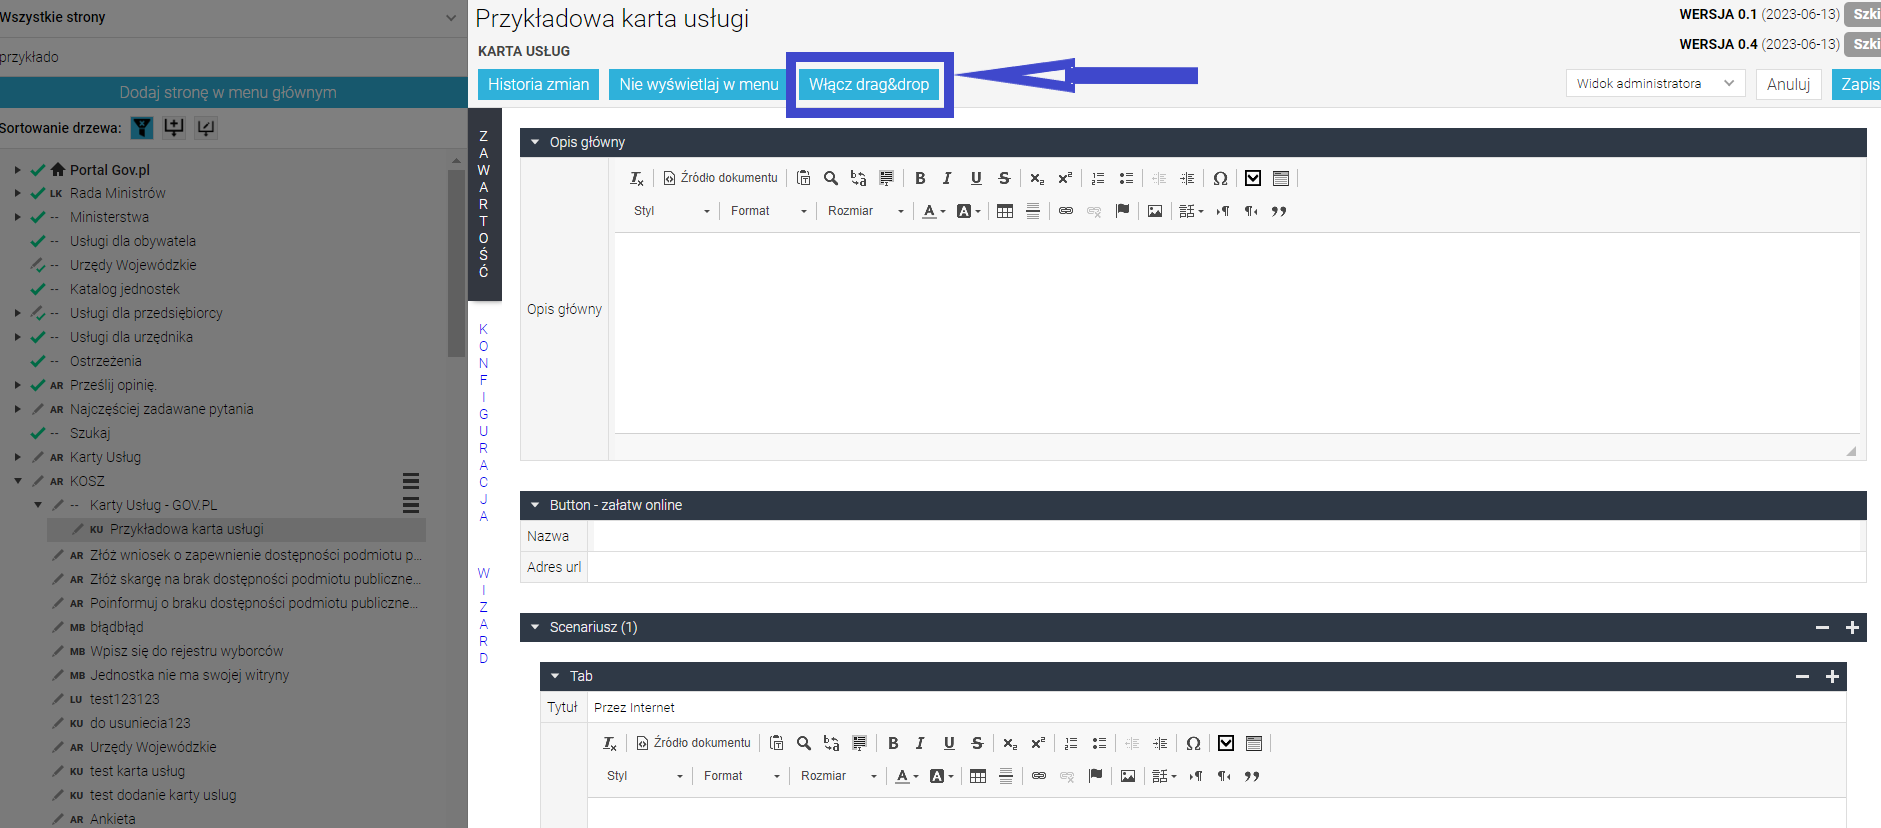Insert bulleted list in Opis główny editor
Image resolution: width=1881 pixels, height=828 pixels.
coord(1126,178)
